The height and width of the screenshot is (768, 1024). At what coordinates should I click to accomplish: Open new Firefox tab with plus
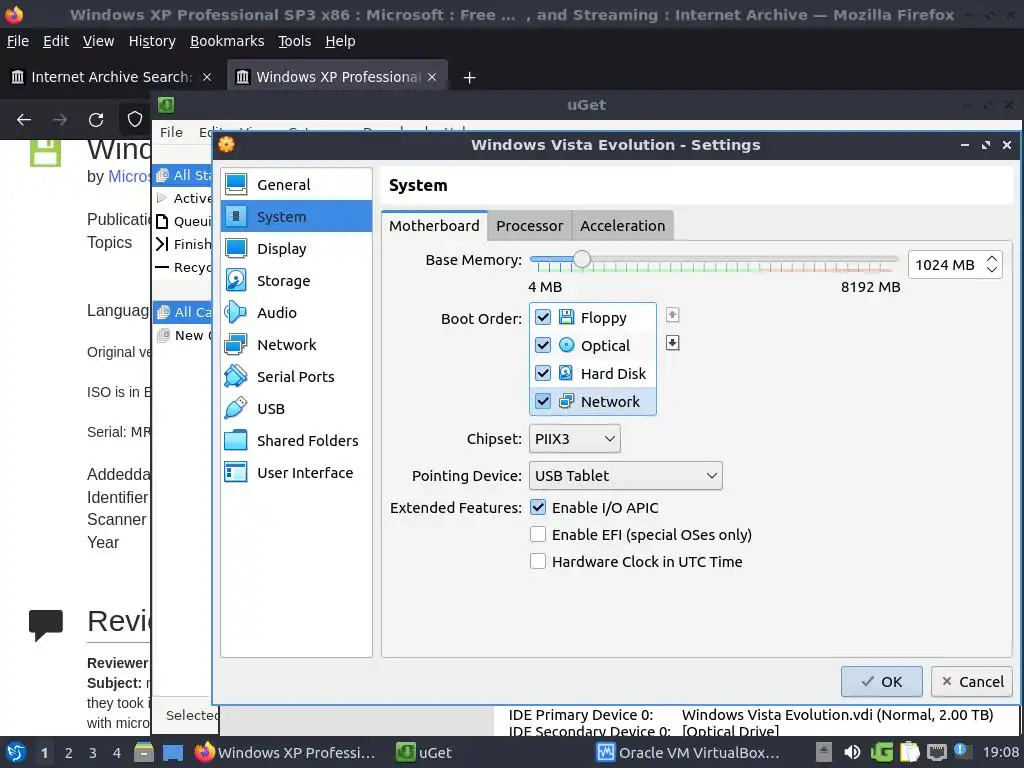[x=469, y=78]
